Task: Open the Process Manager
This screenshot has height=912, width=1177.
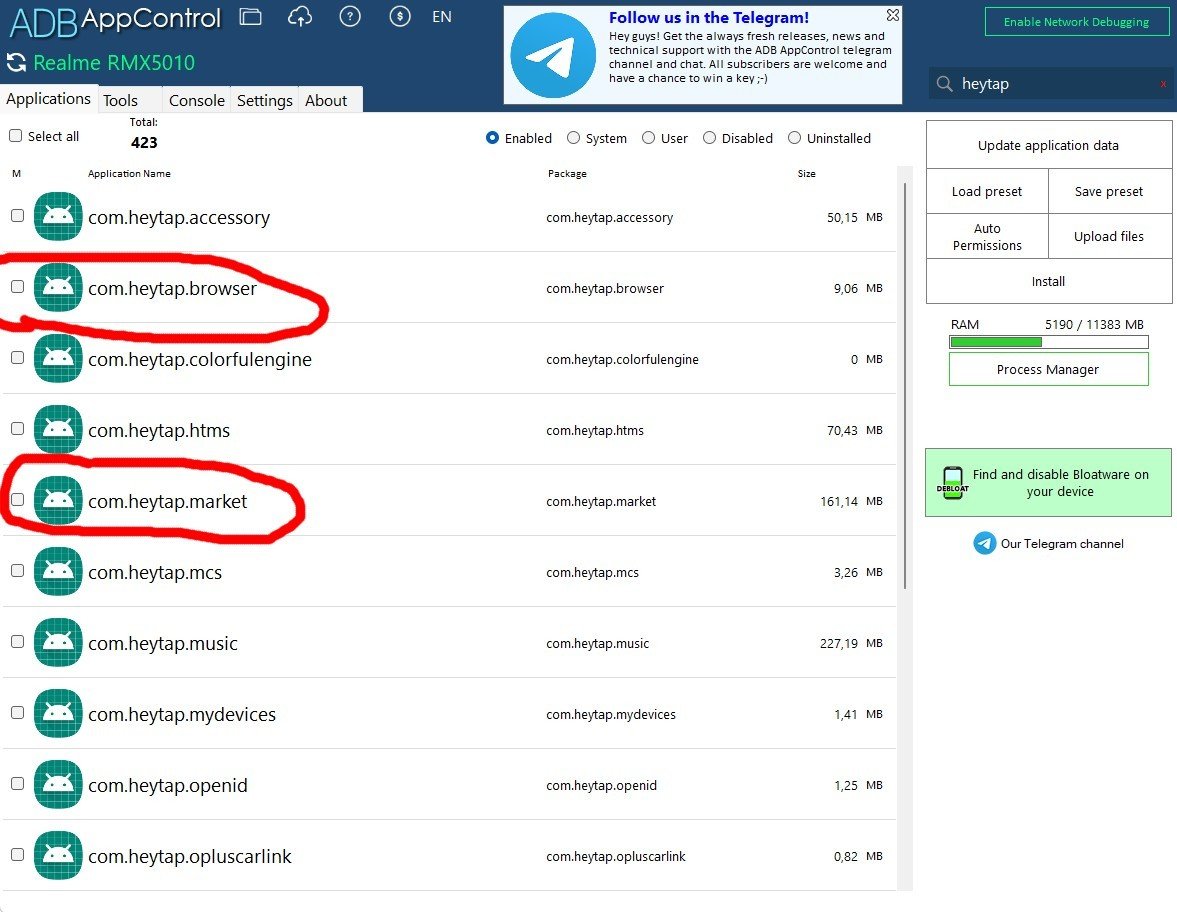Action: click(1048, 369)
